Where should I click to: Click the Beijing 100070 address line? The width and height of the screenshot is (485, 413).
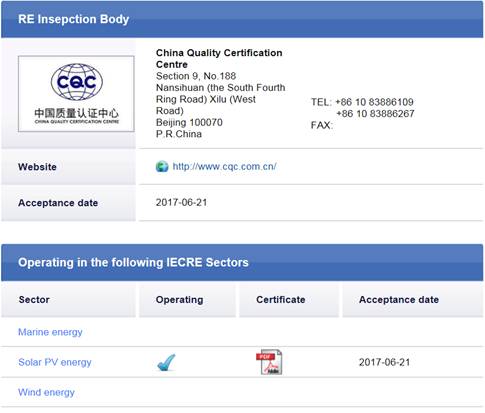pyautogui.click(x=189, y=123)
